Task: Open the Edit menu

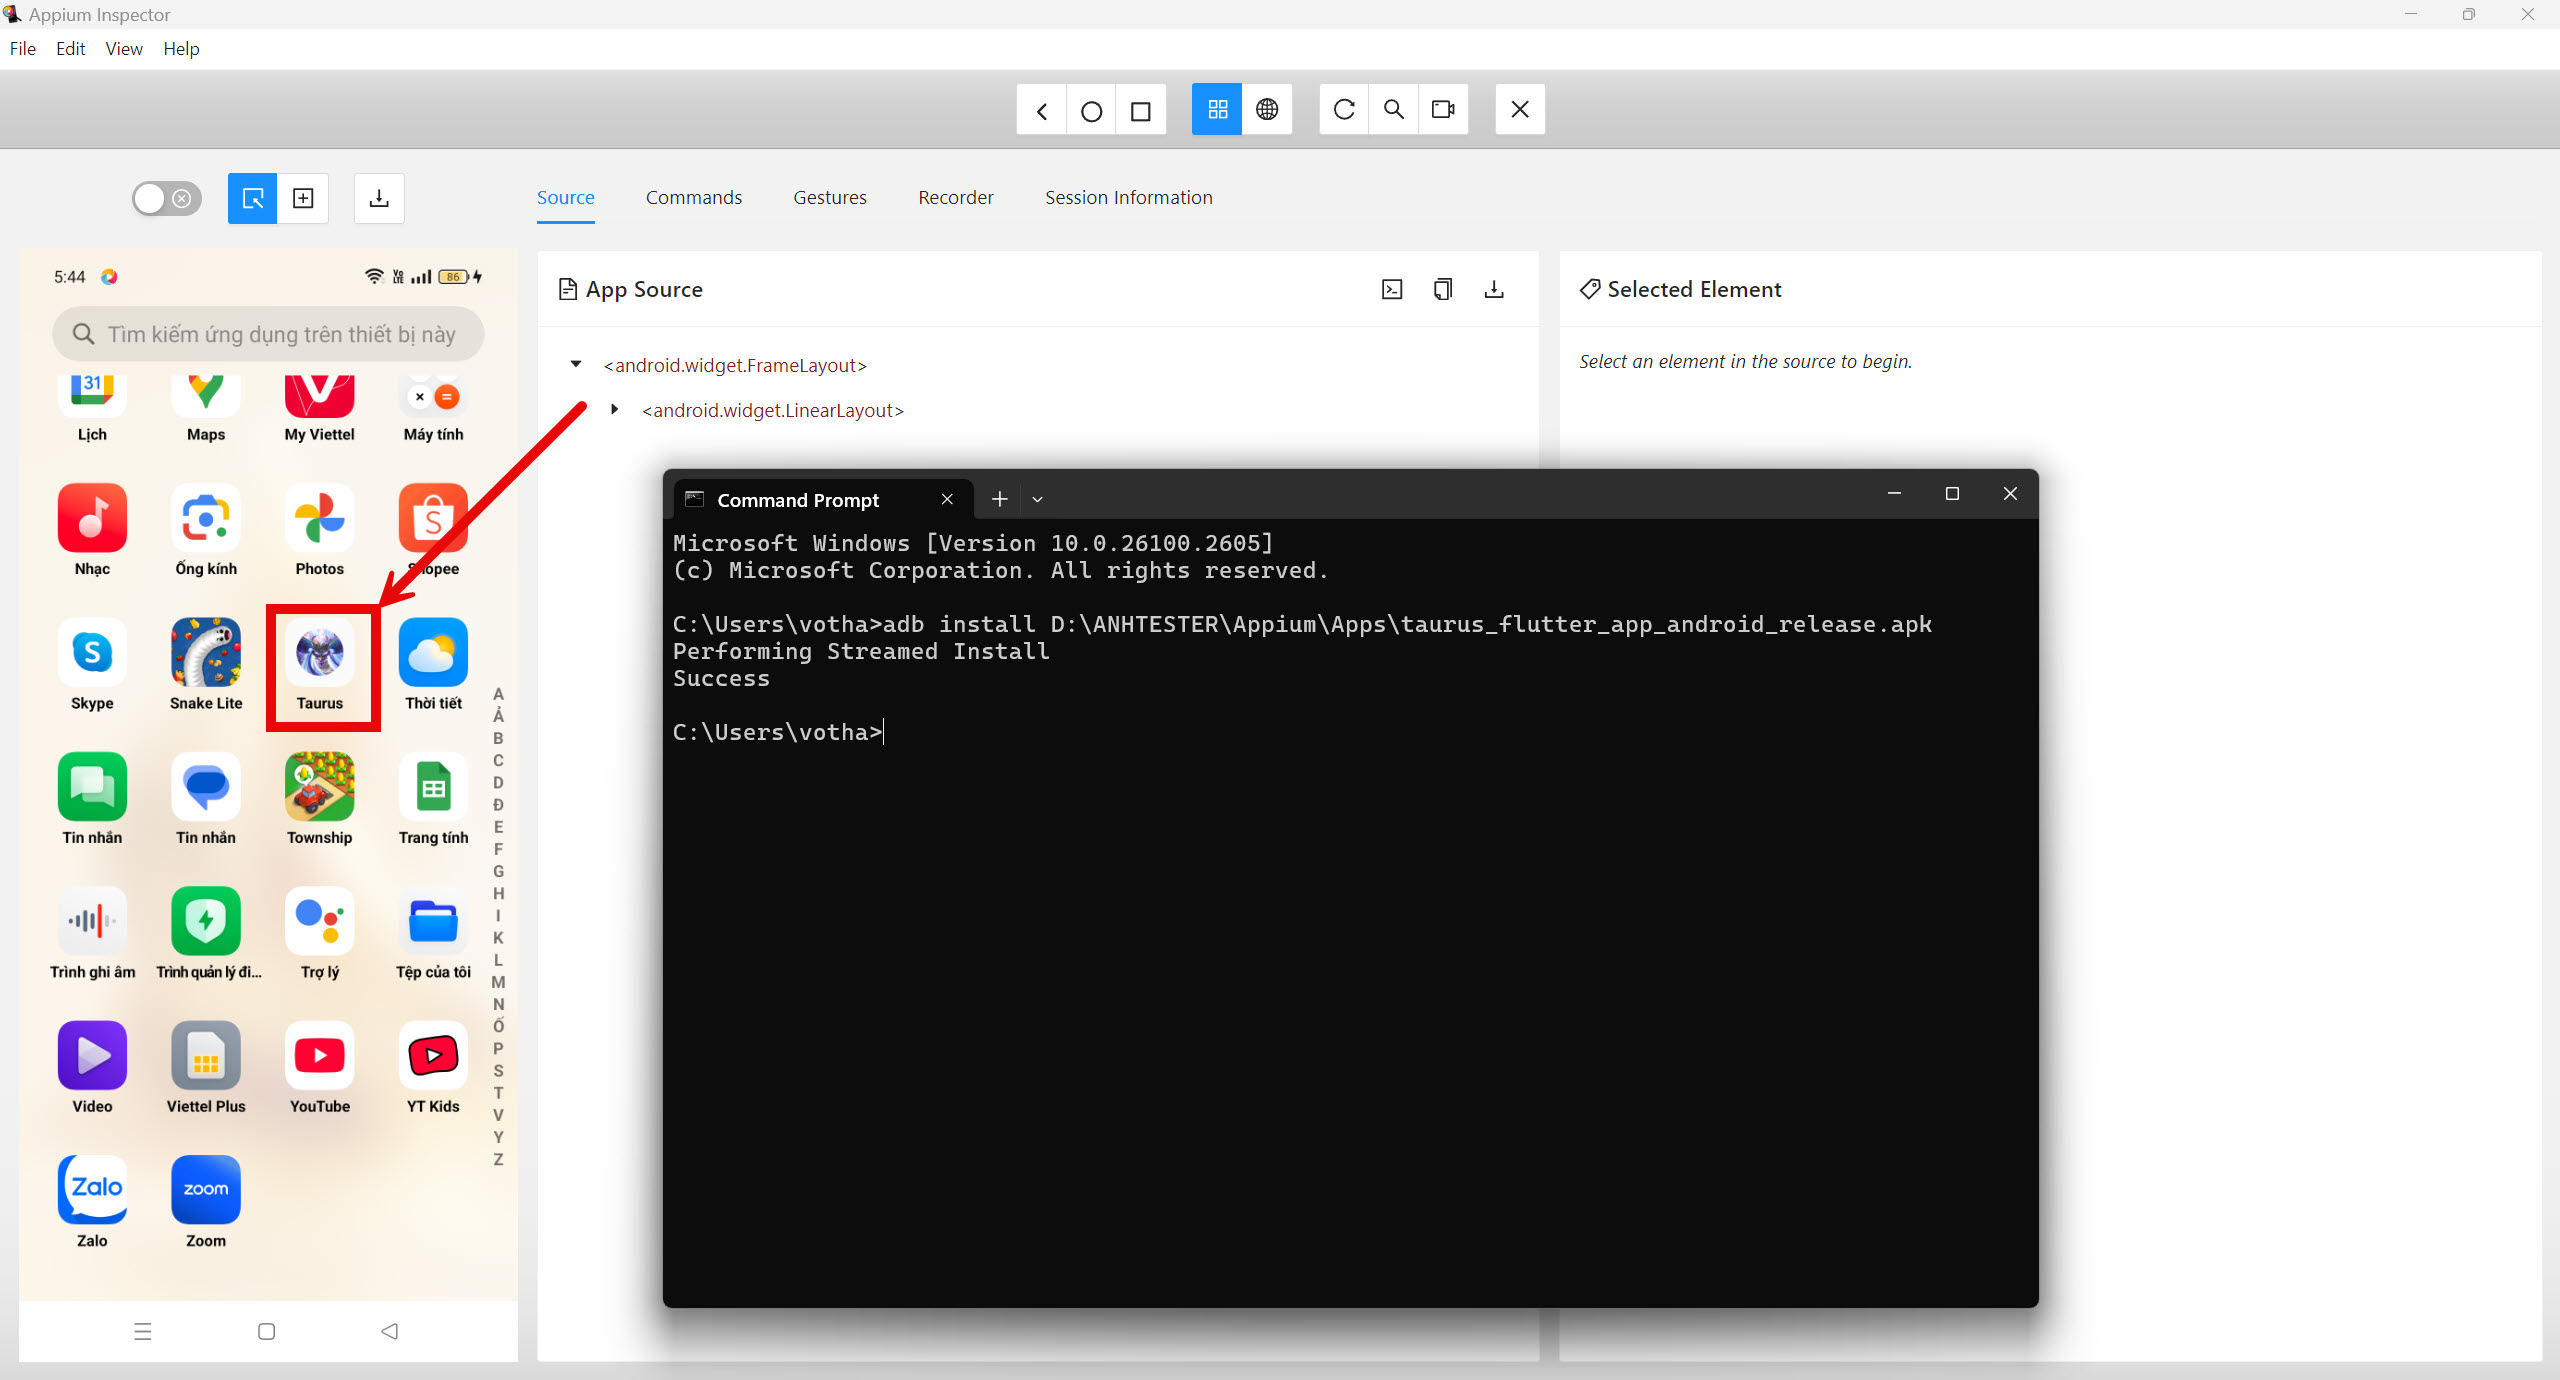Action: click(x=70, y=49)
